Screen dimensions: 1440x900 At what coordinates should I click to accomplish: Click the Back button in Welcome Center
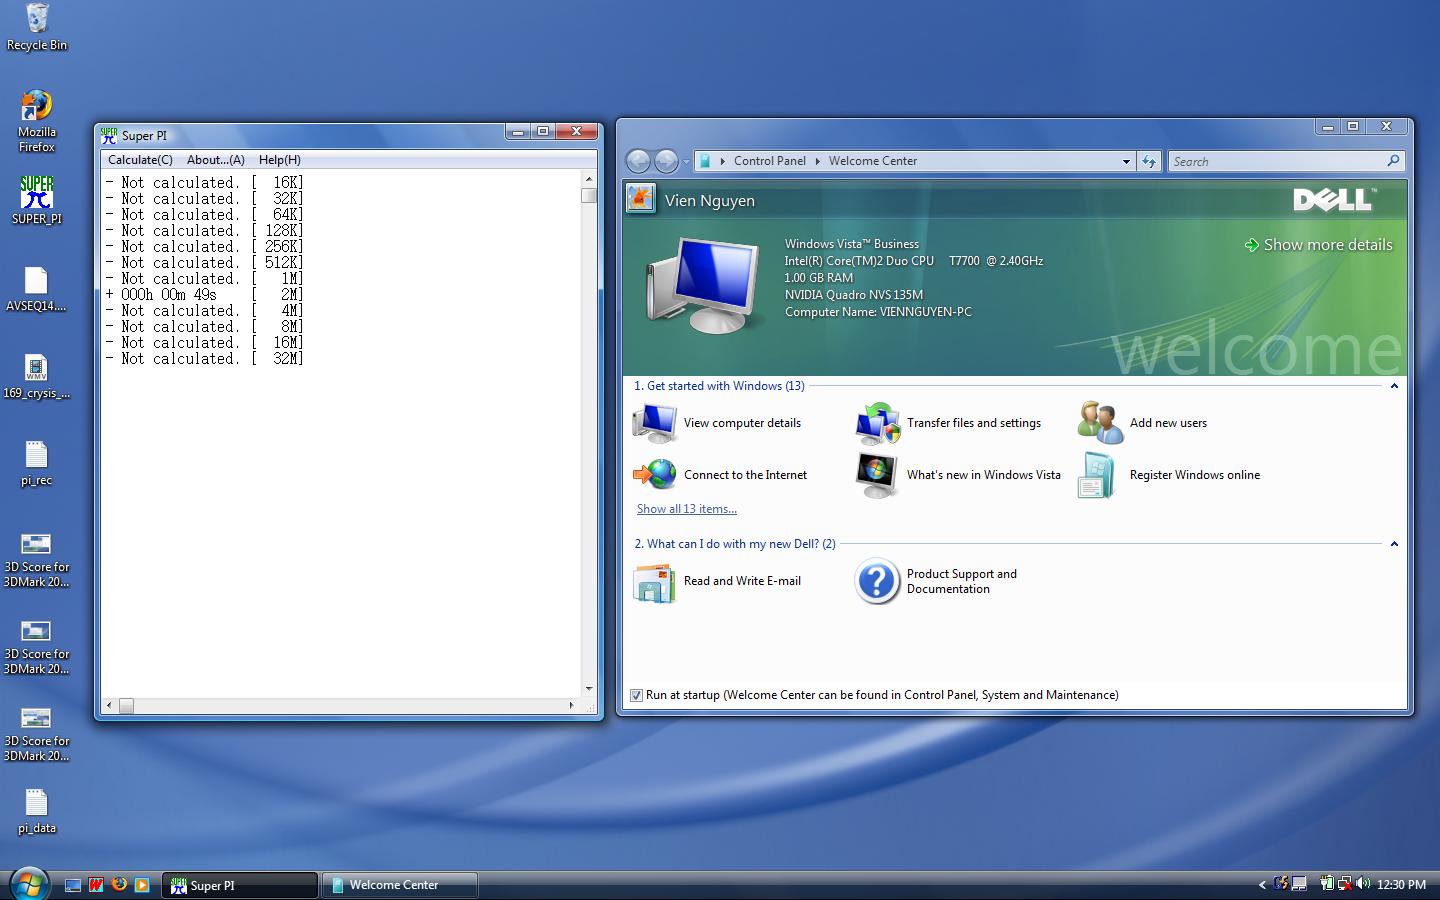tap(639, 161)
